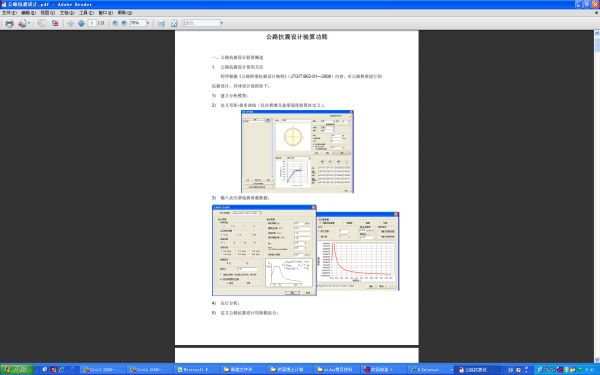Viewport: 600px width, 375px height.
Task: Switch to the Adobe Reader PDF taskbar button
Action: [477, 370]
